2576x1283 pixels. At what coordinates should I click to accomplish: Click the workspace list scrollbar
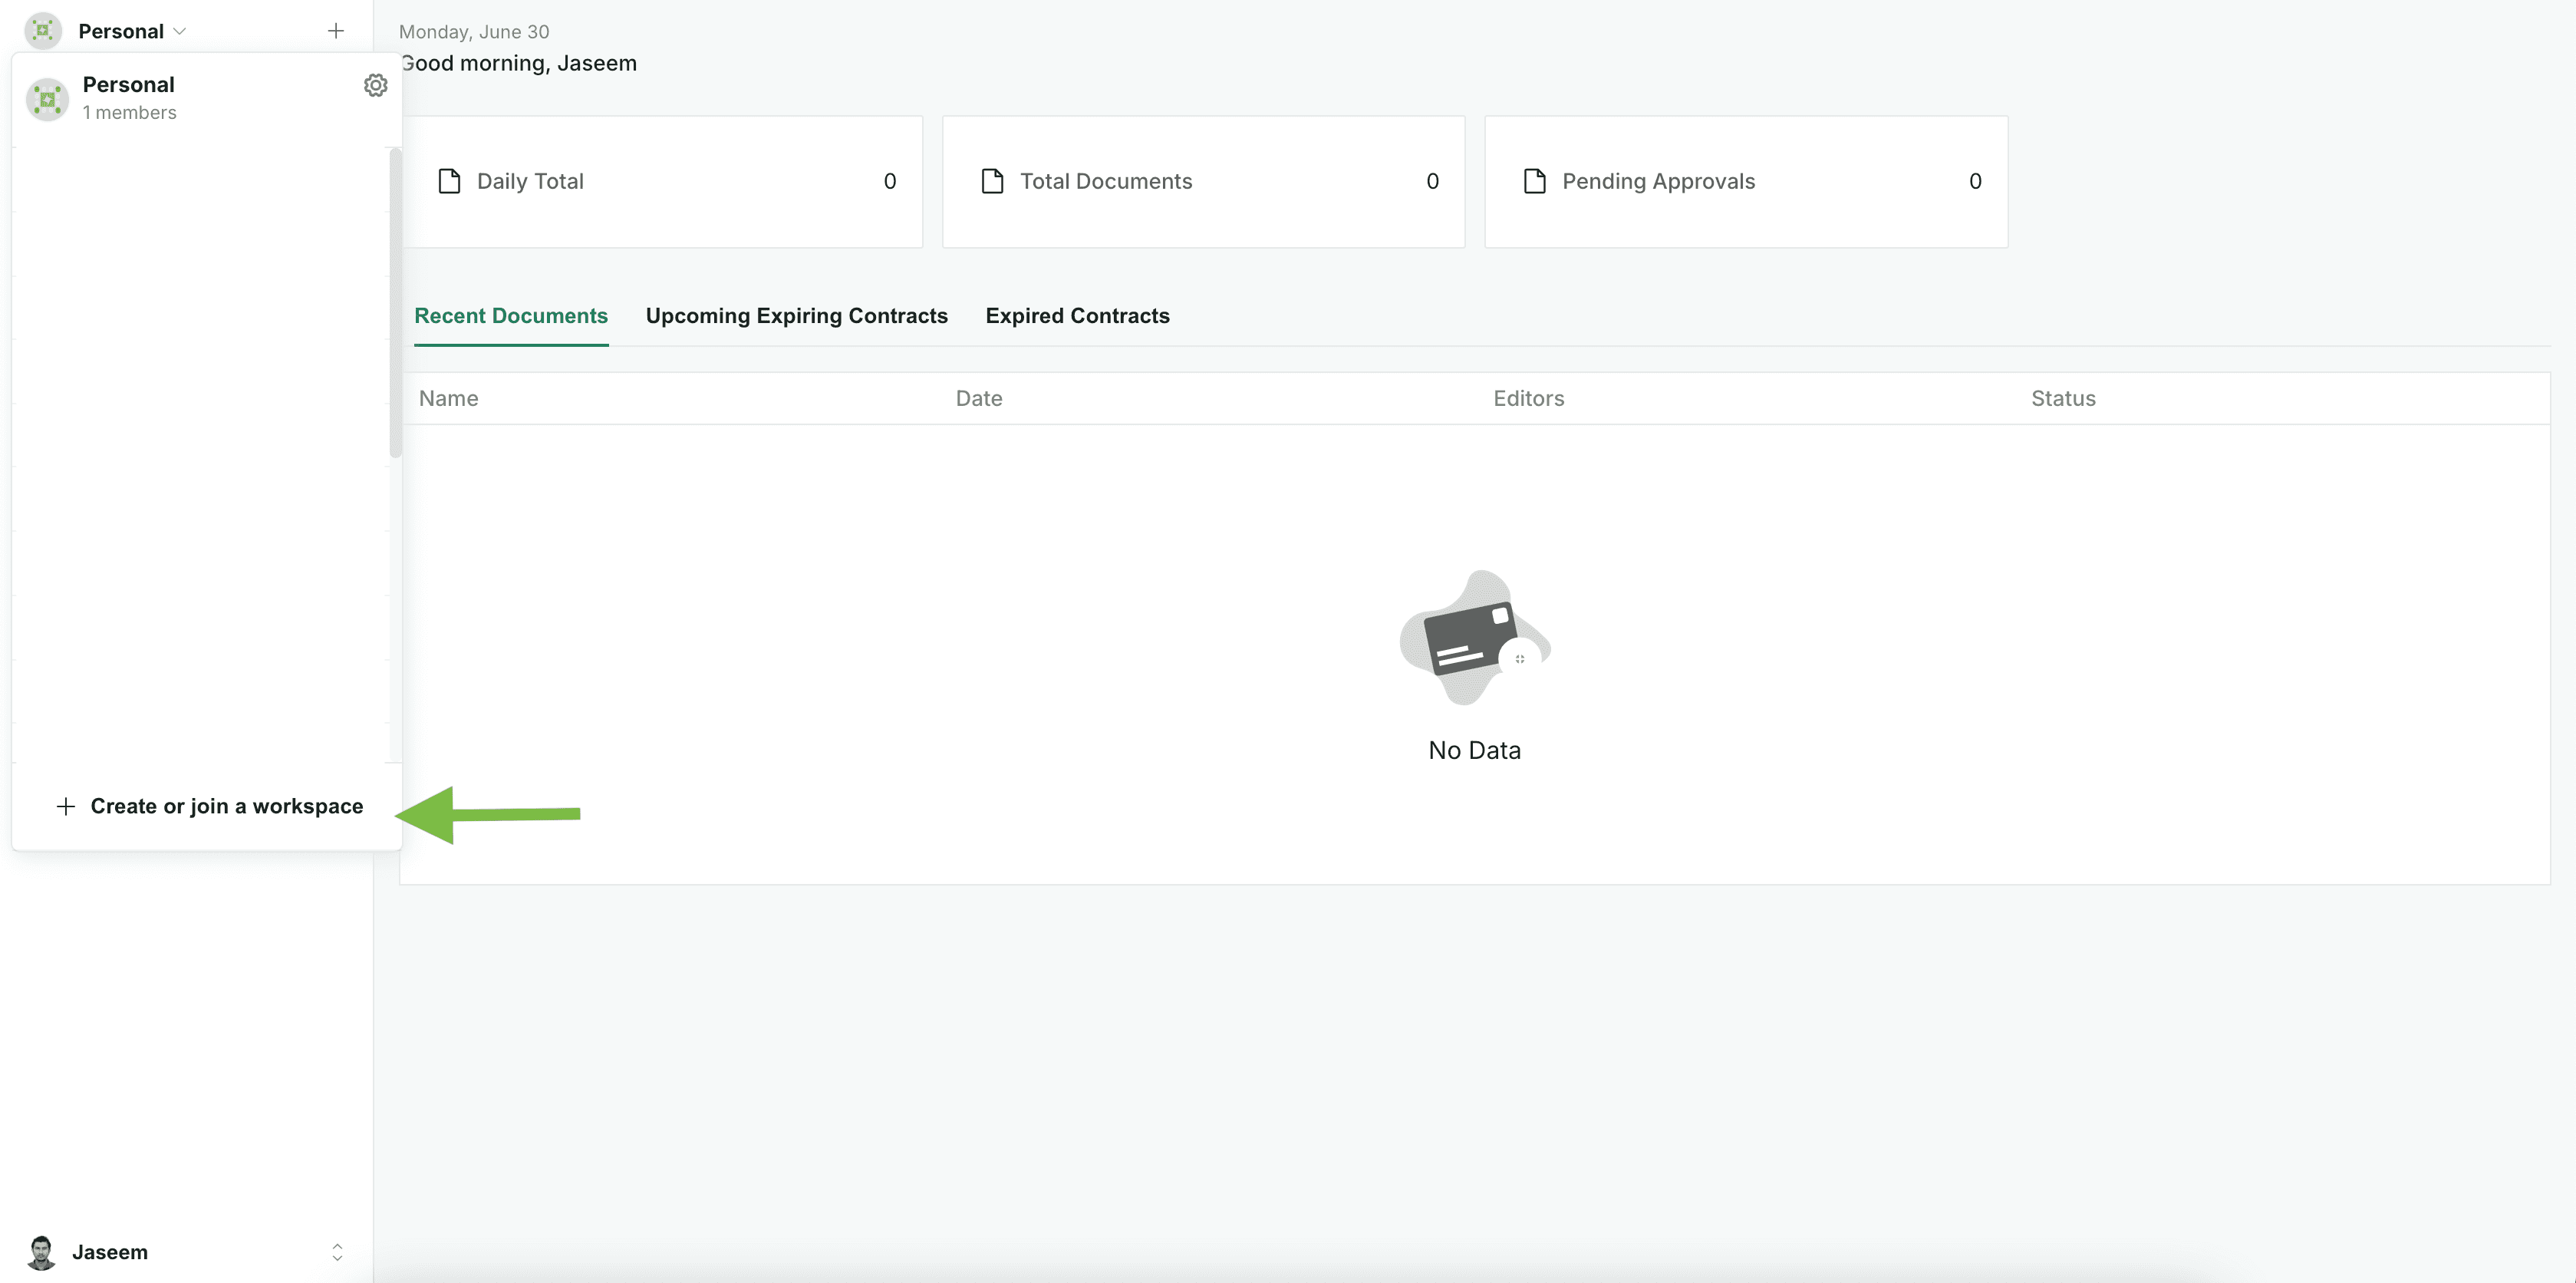pyautogui.click(x=395, y=303)
